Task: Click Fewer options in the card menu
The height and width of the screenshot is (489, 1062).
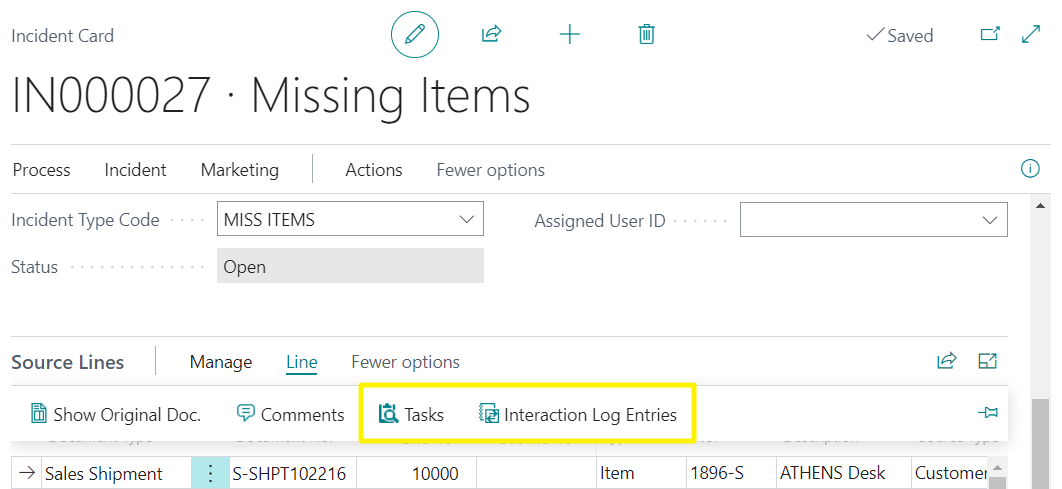Action: tap(490, 169)
